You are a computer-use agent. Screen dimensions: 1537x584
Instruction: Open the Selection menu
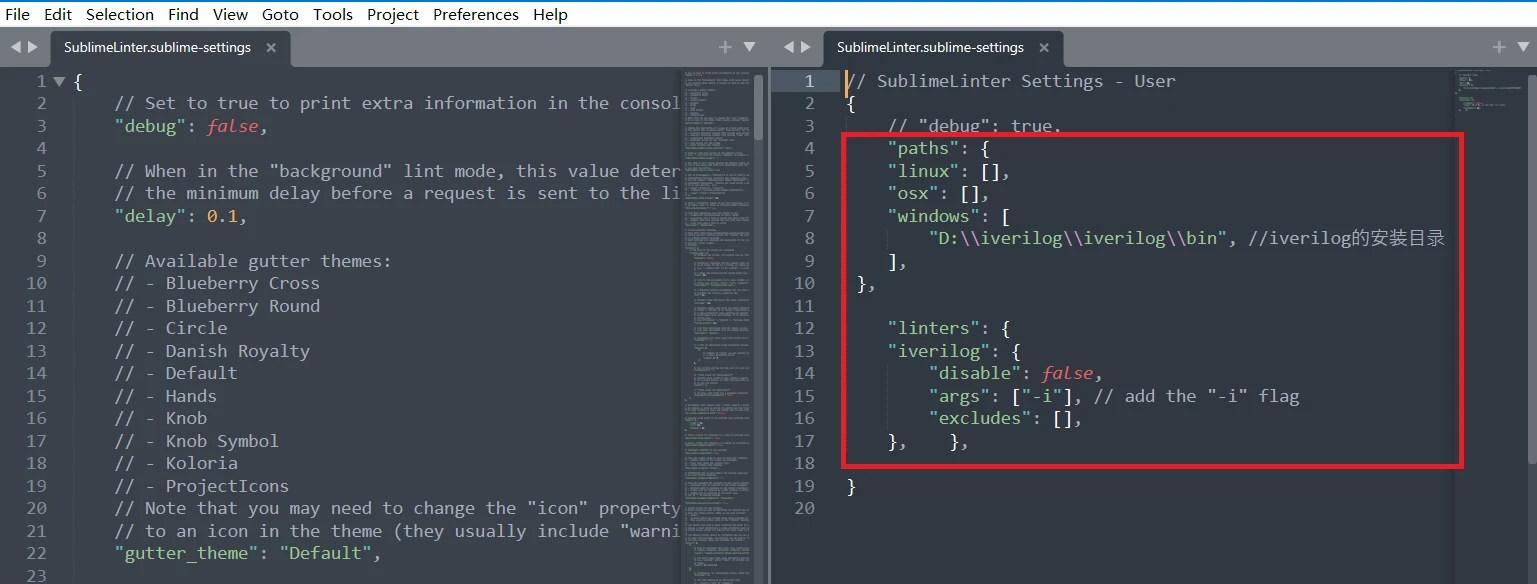(x=119, y=14)
